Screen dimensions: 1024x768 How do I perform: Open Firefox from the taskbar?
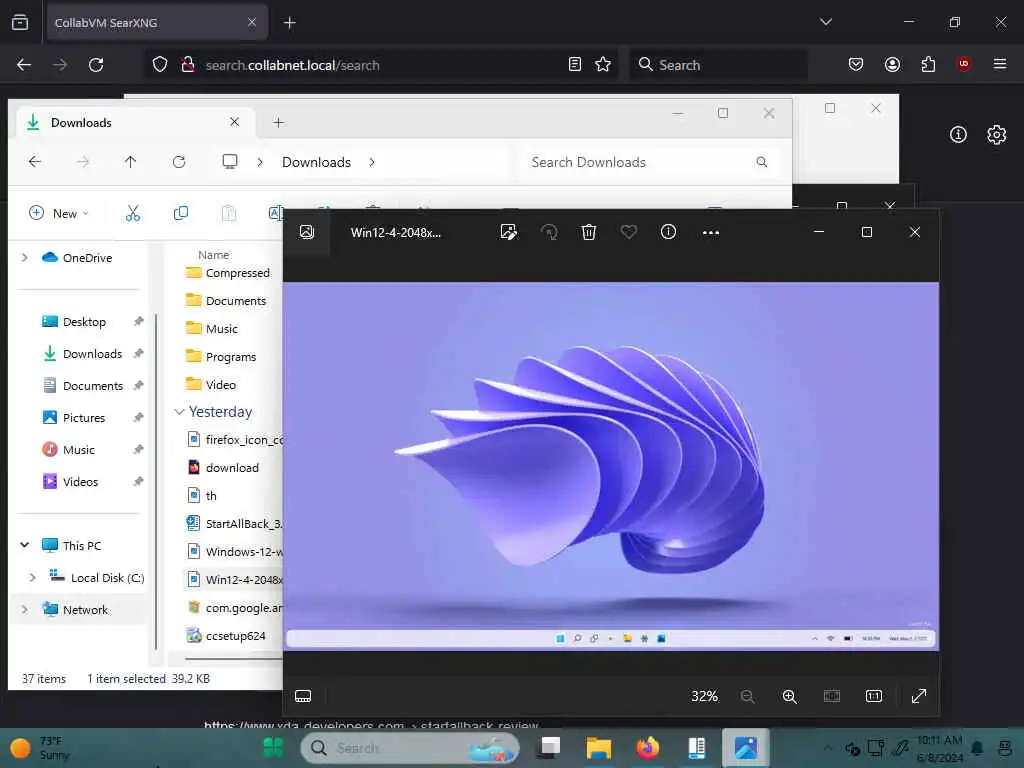click(x=647, y=747)
